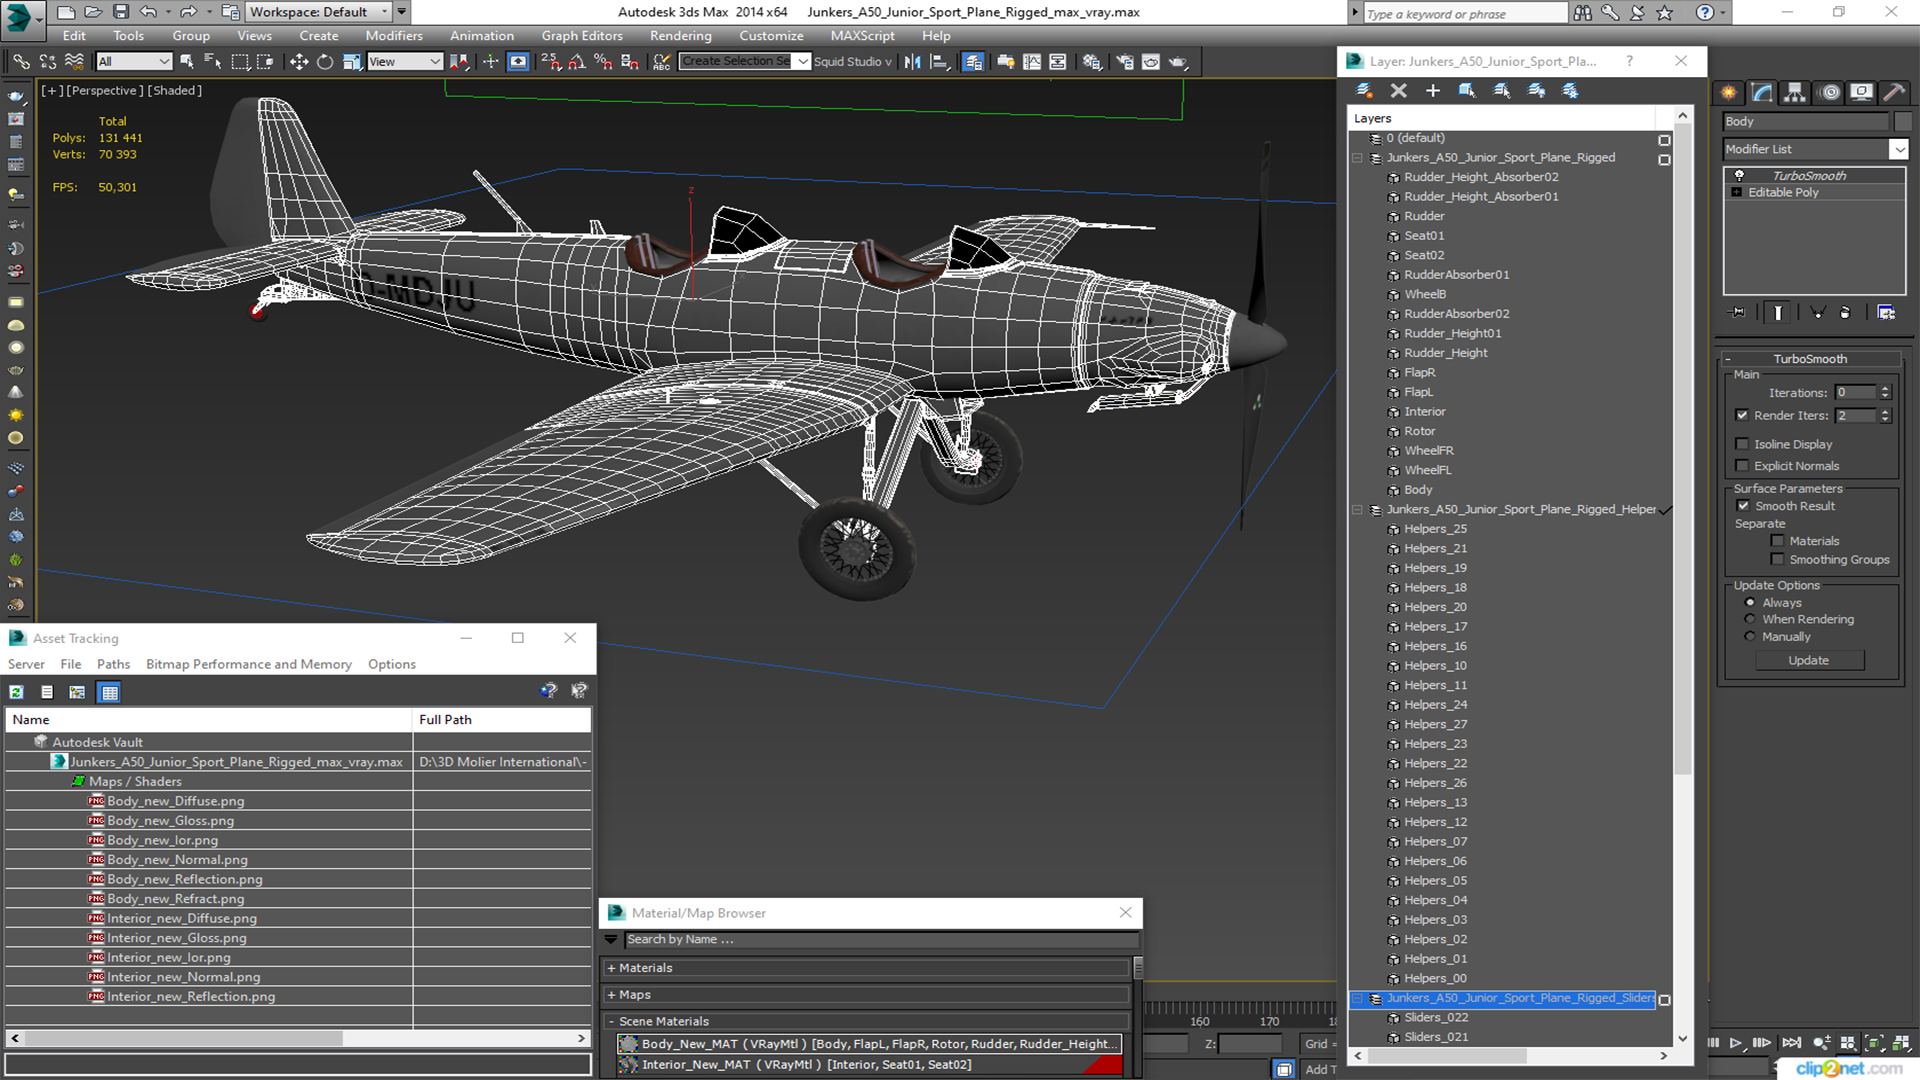Toggle the Angle Snap tool
This screenshot has width=1920, height=1080.
tap(577, 62)
